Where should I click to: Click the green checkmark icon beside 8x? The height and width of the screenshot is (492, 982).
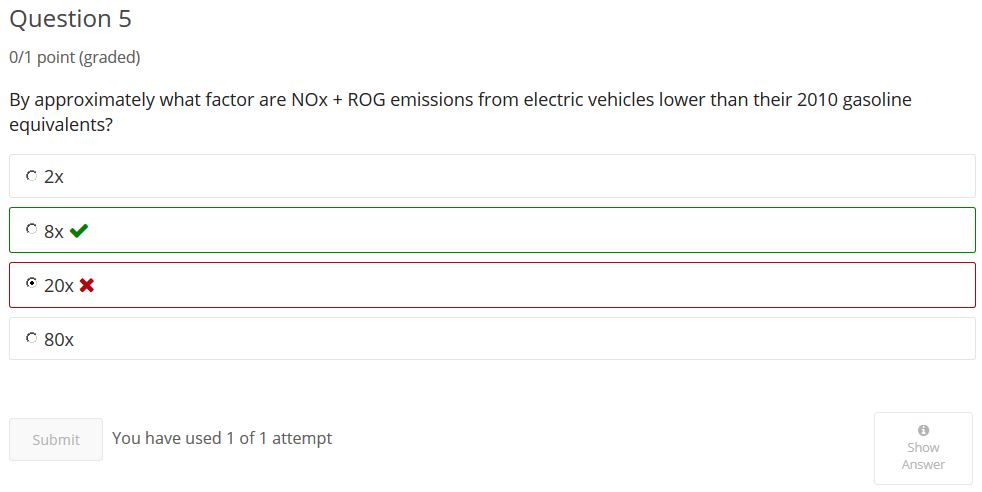point(79,231)
